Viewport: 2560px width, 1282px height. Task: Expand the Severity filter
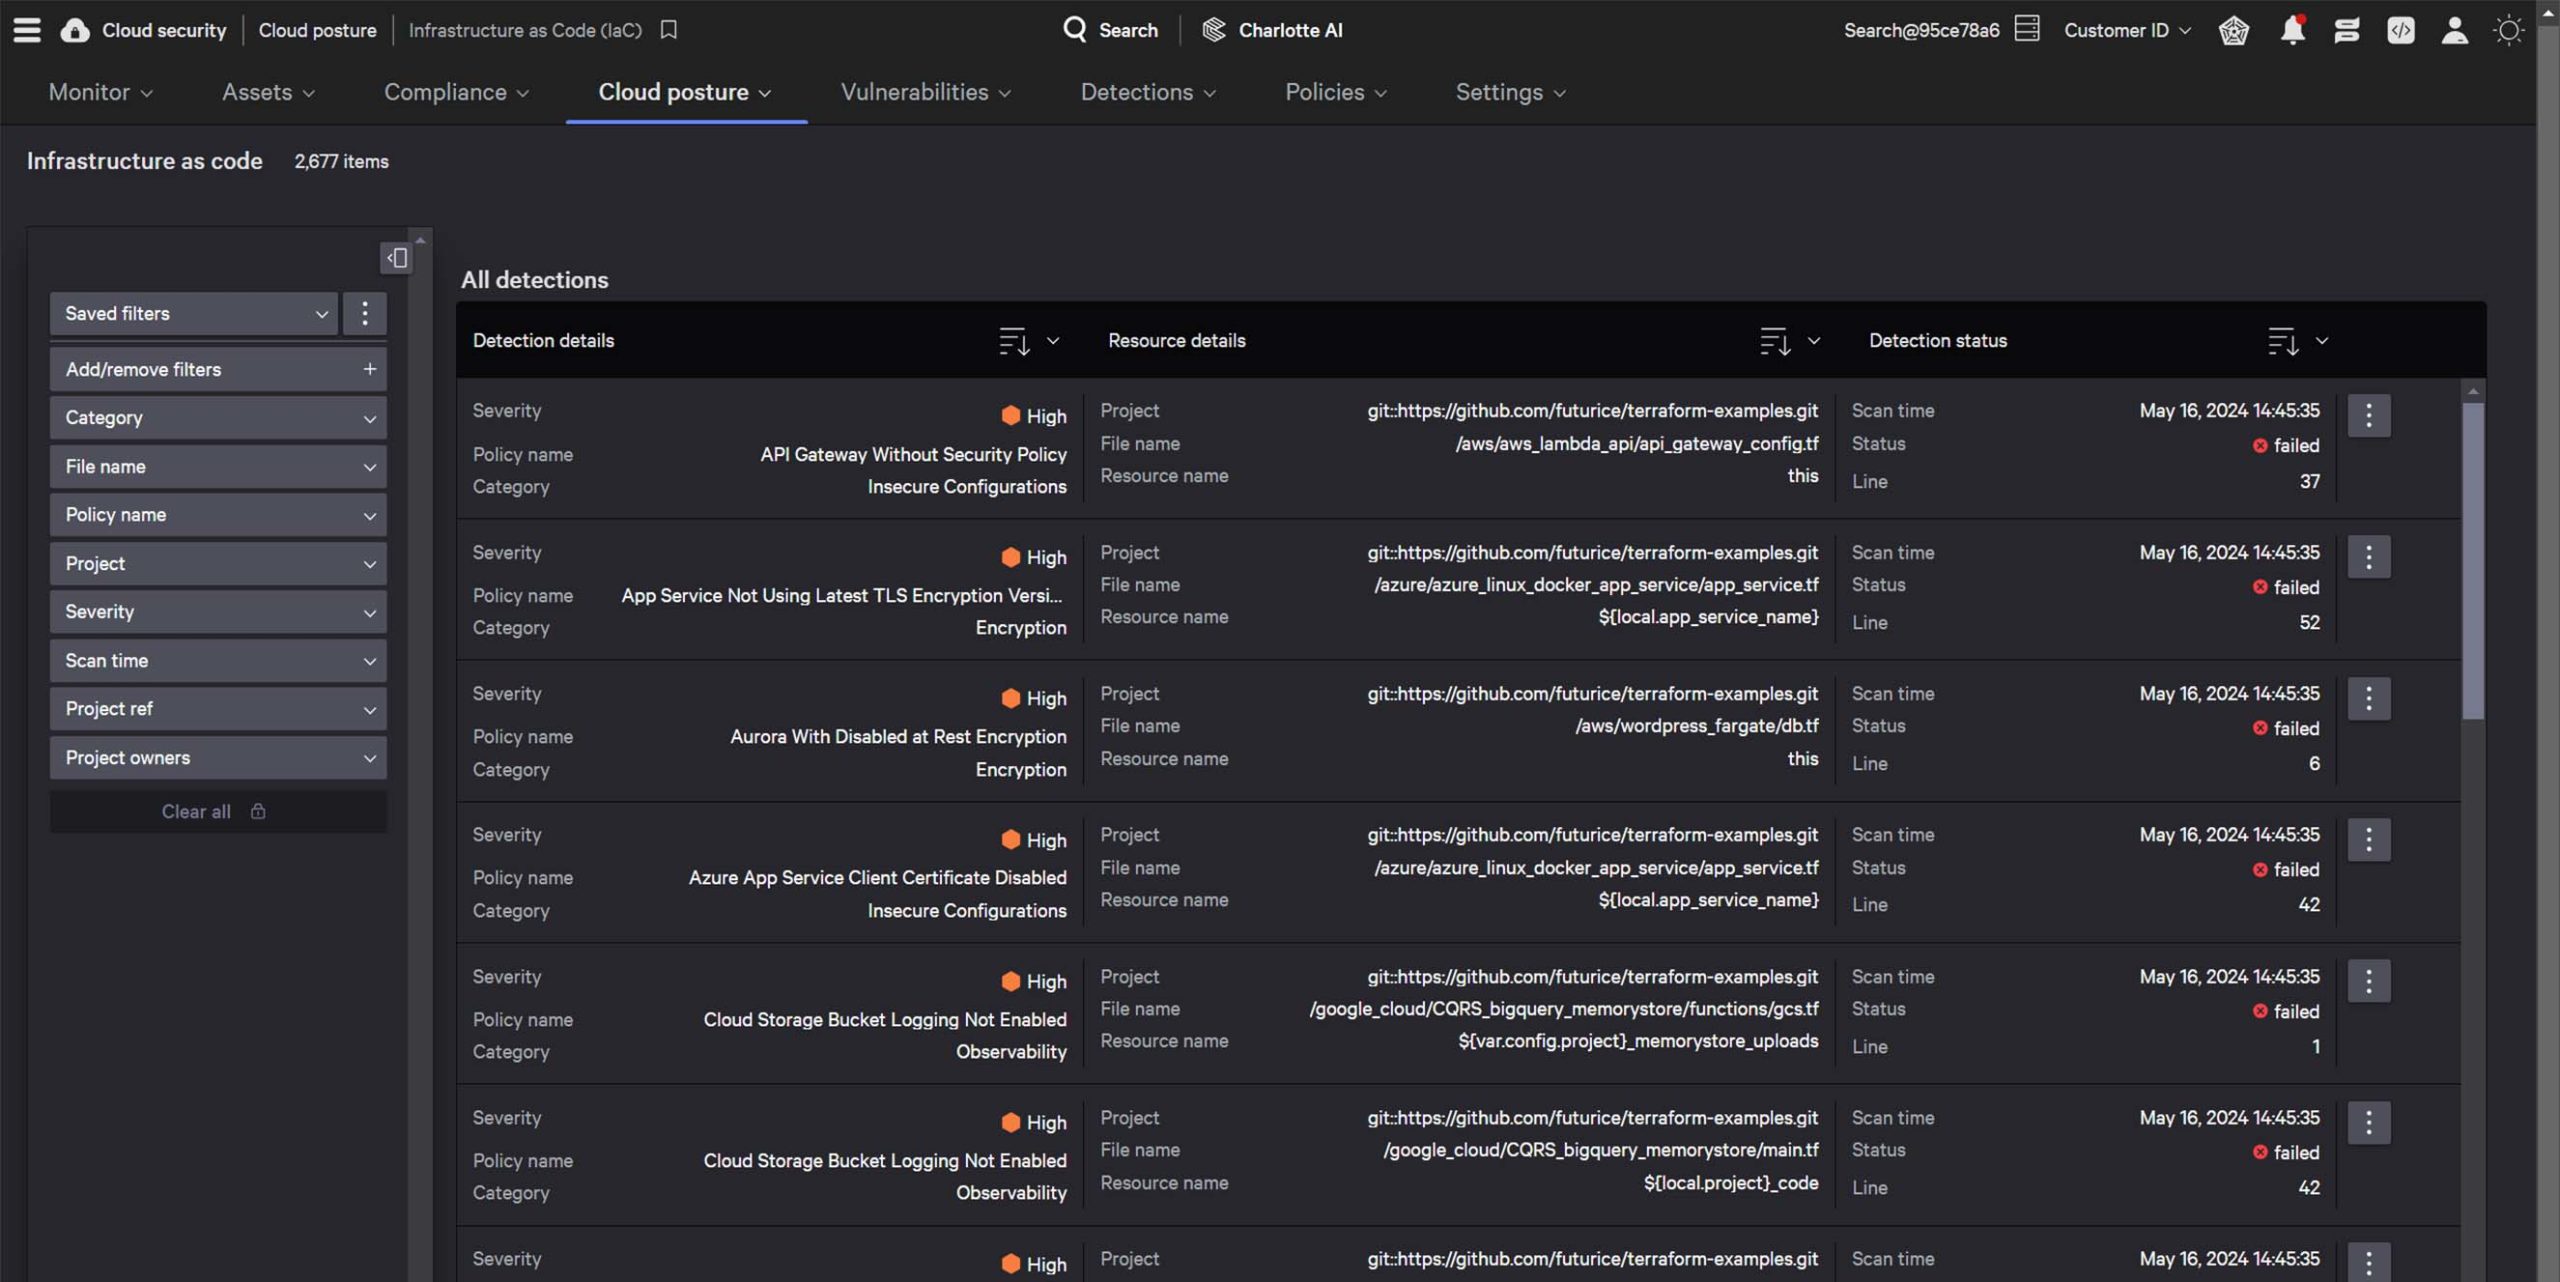tap(218, 612)
